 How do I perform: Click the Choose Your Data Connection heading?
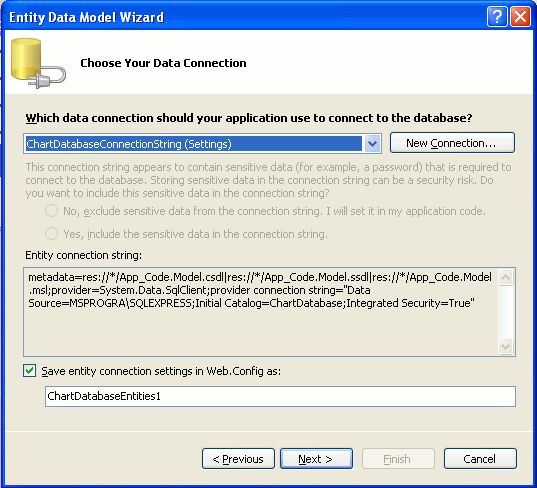(x=163, y=63)
